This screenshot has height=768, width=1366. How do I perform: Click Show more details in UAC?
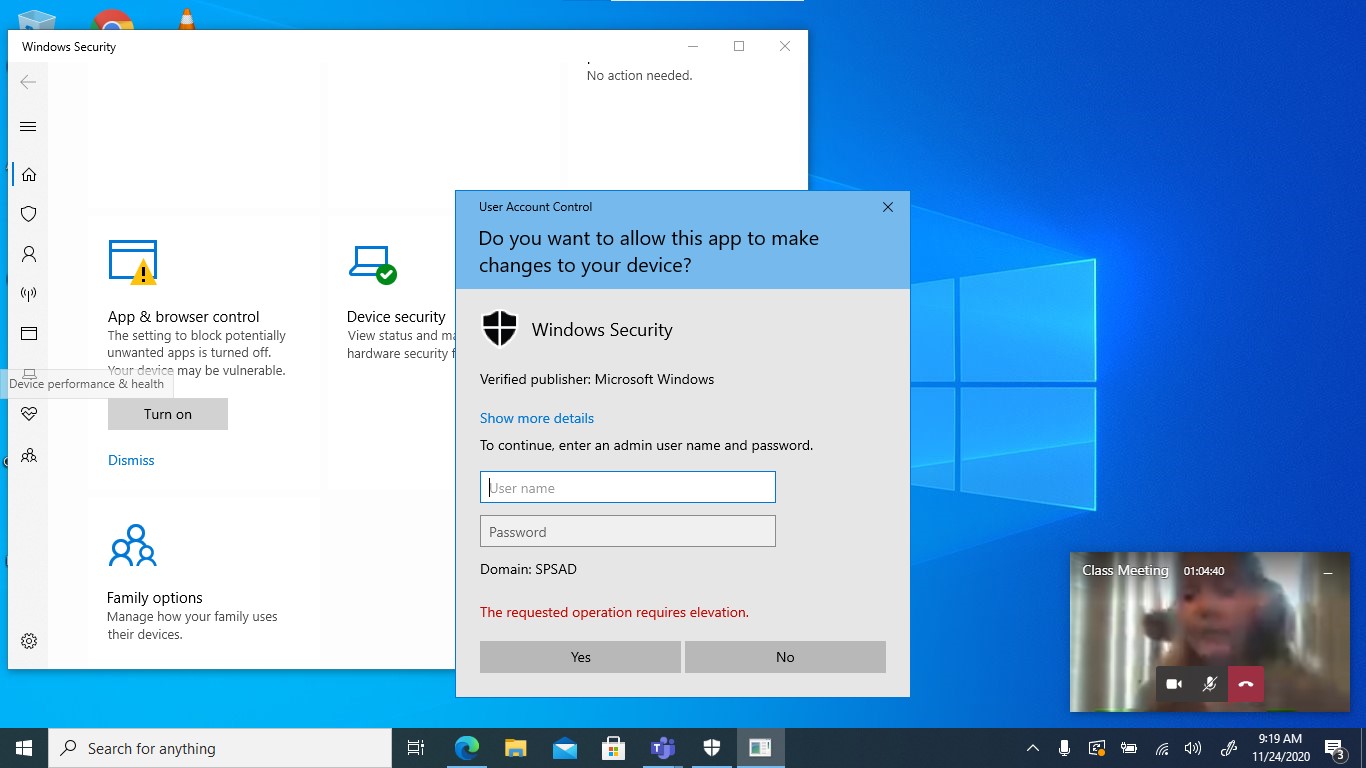pyautogui.click(x=537, y=418)
